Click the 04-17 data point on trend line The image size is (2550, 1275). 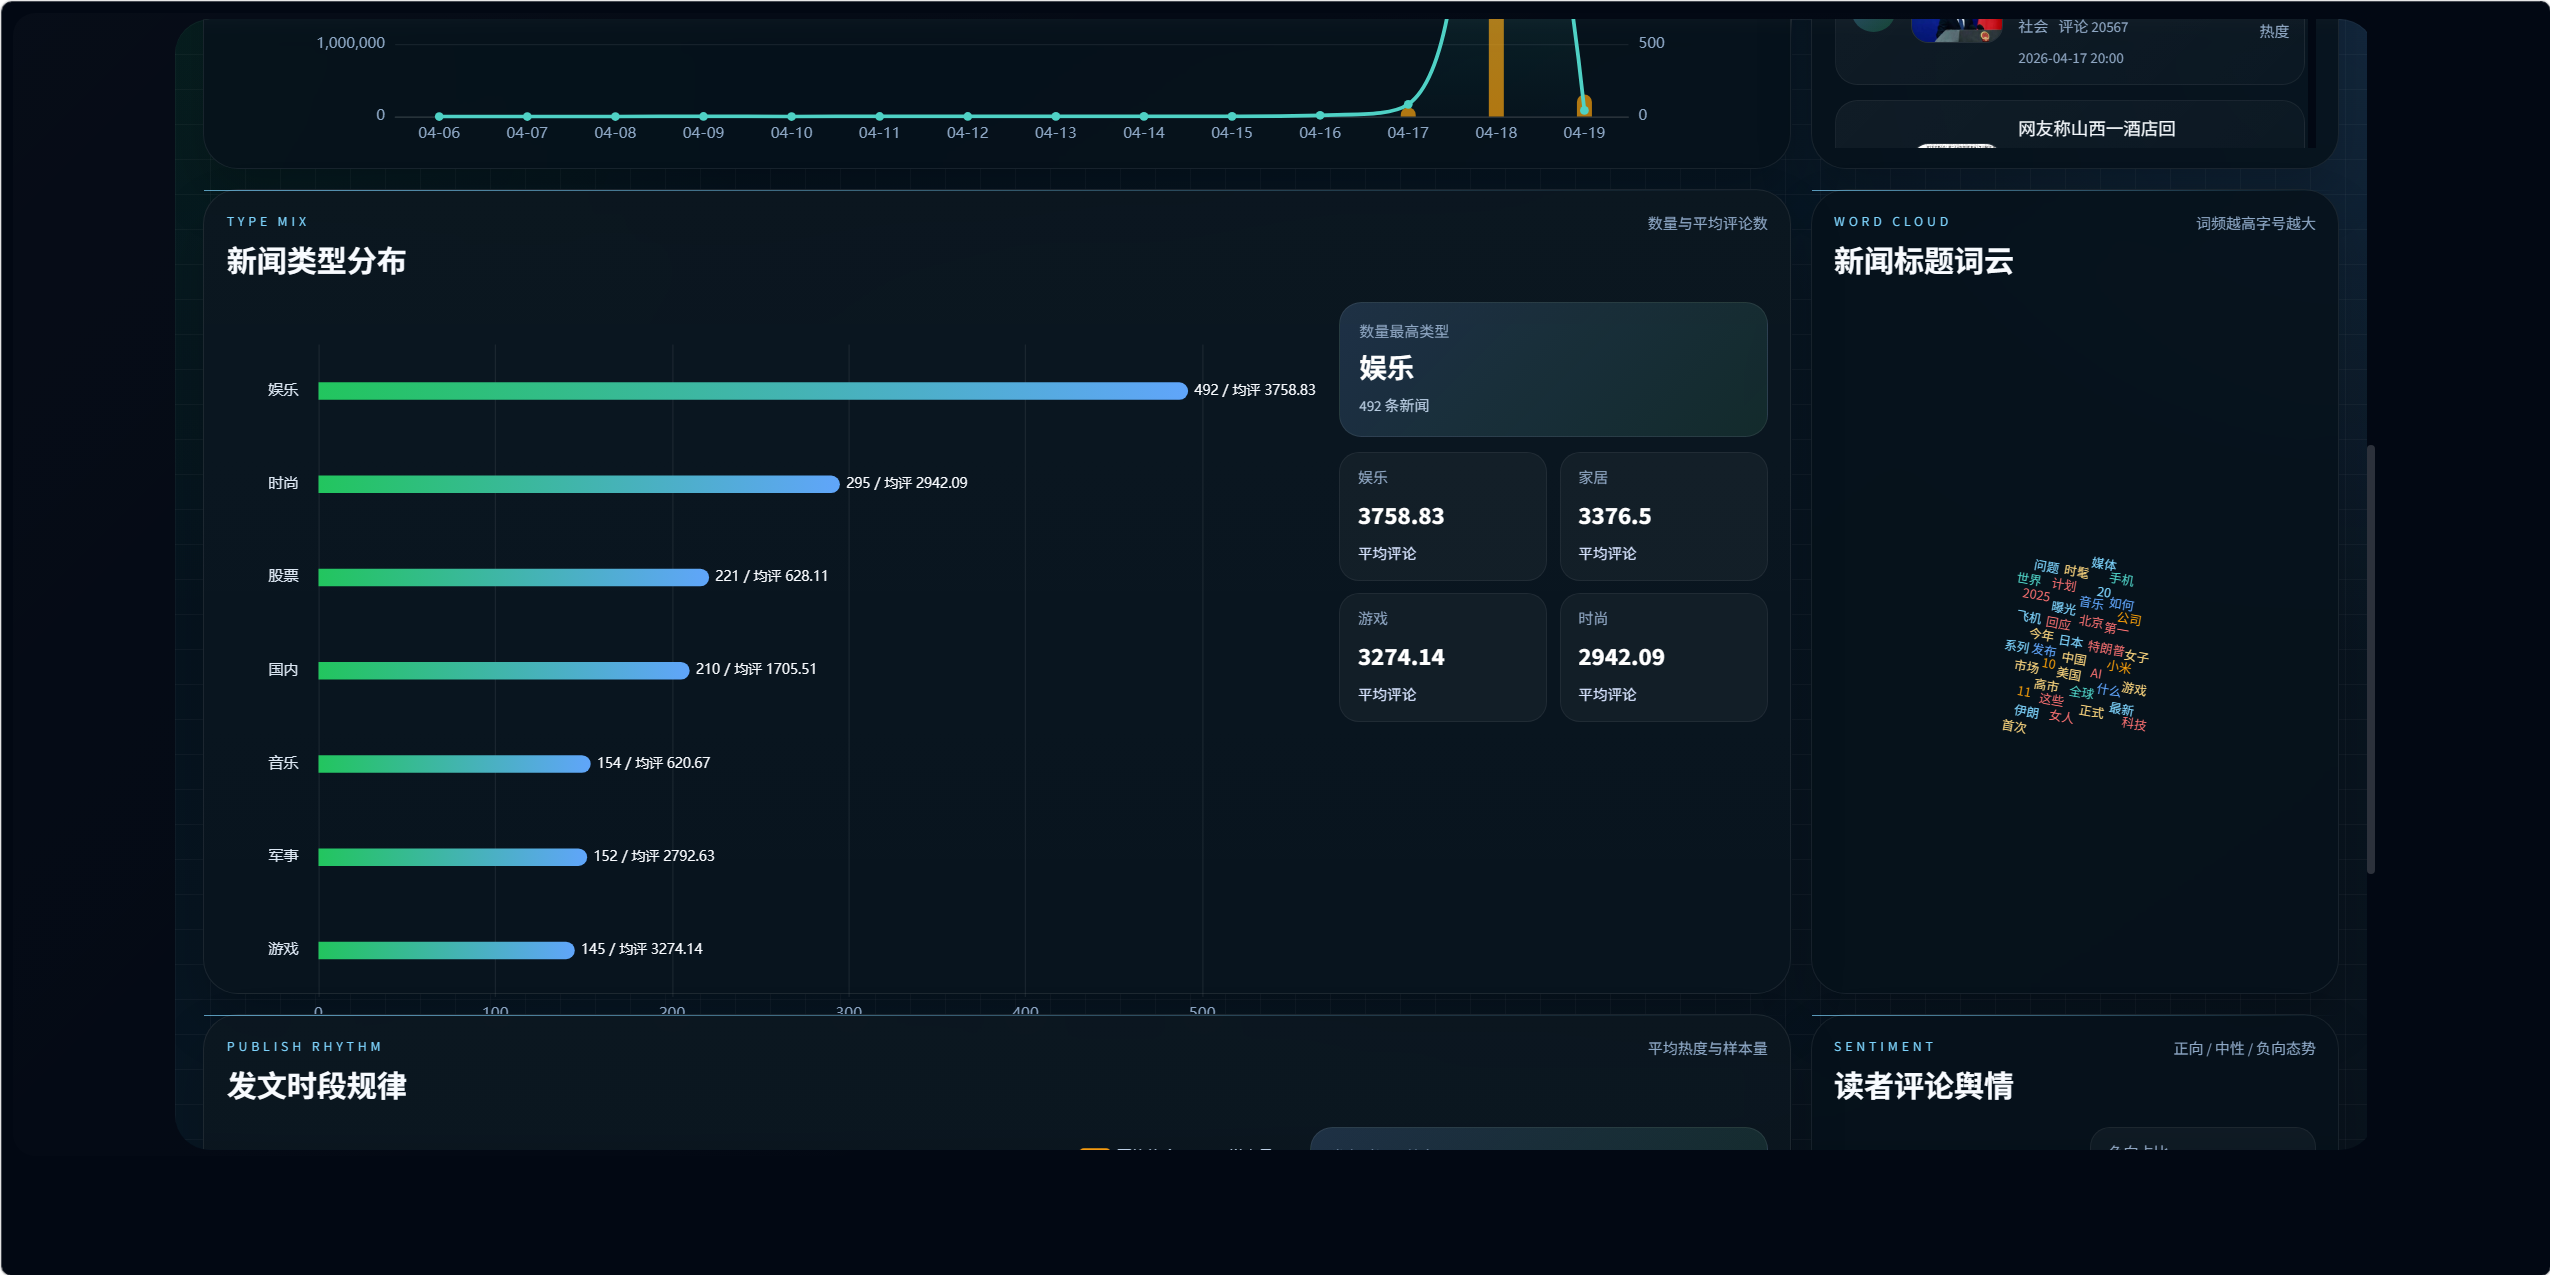(1407, 105)
